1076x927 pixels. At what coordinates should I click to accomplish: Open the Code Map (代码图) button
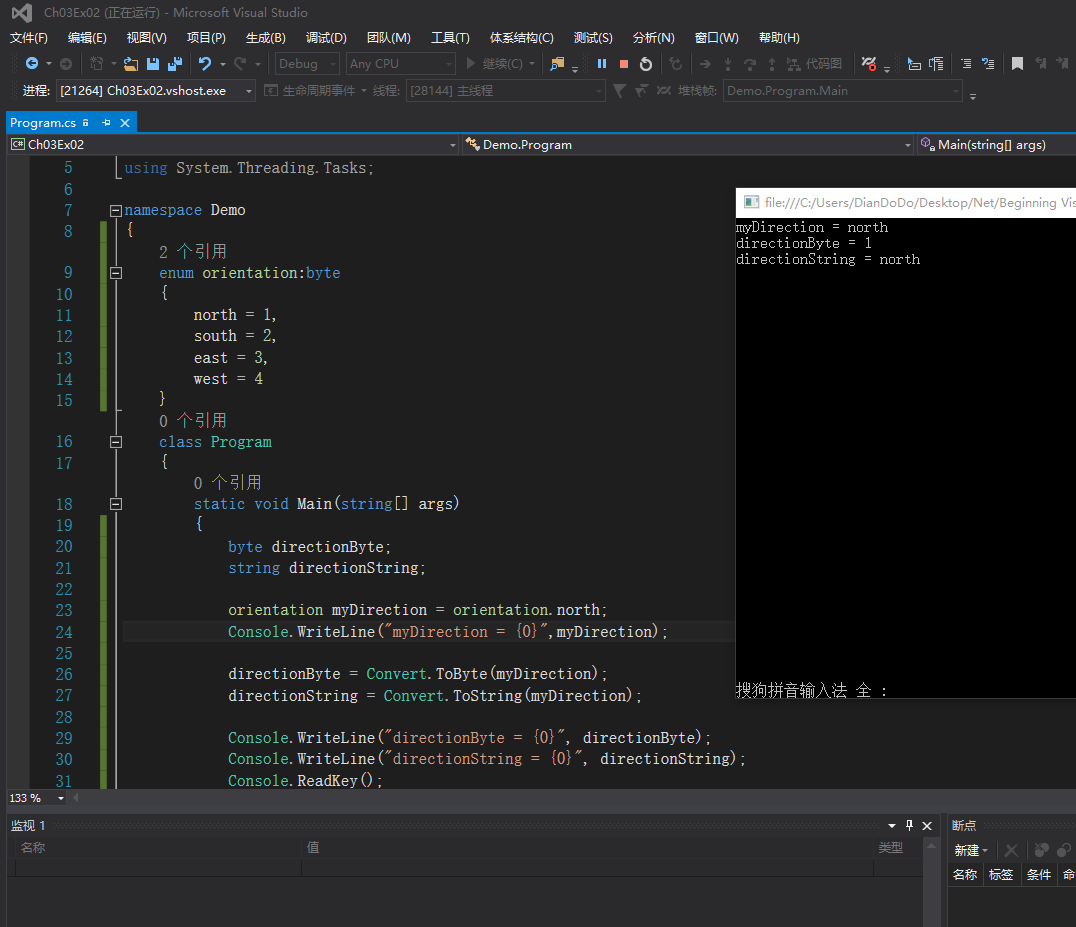pos(814,64)
